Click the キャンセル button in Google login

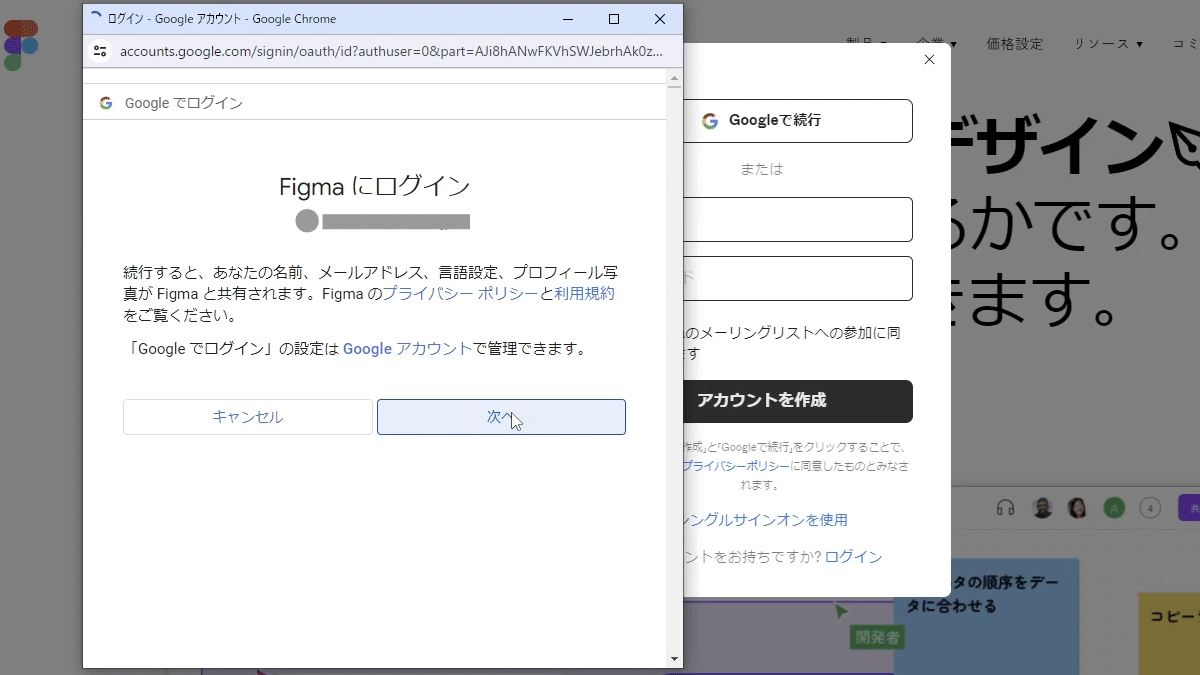(248, 417)
